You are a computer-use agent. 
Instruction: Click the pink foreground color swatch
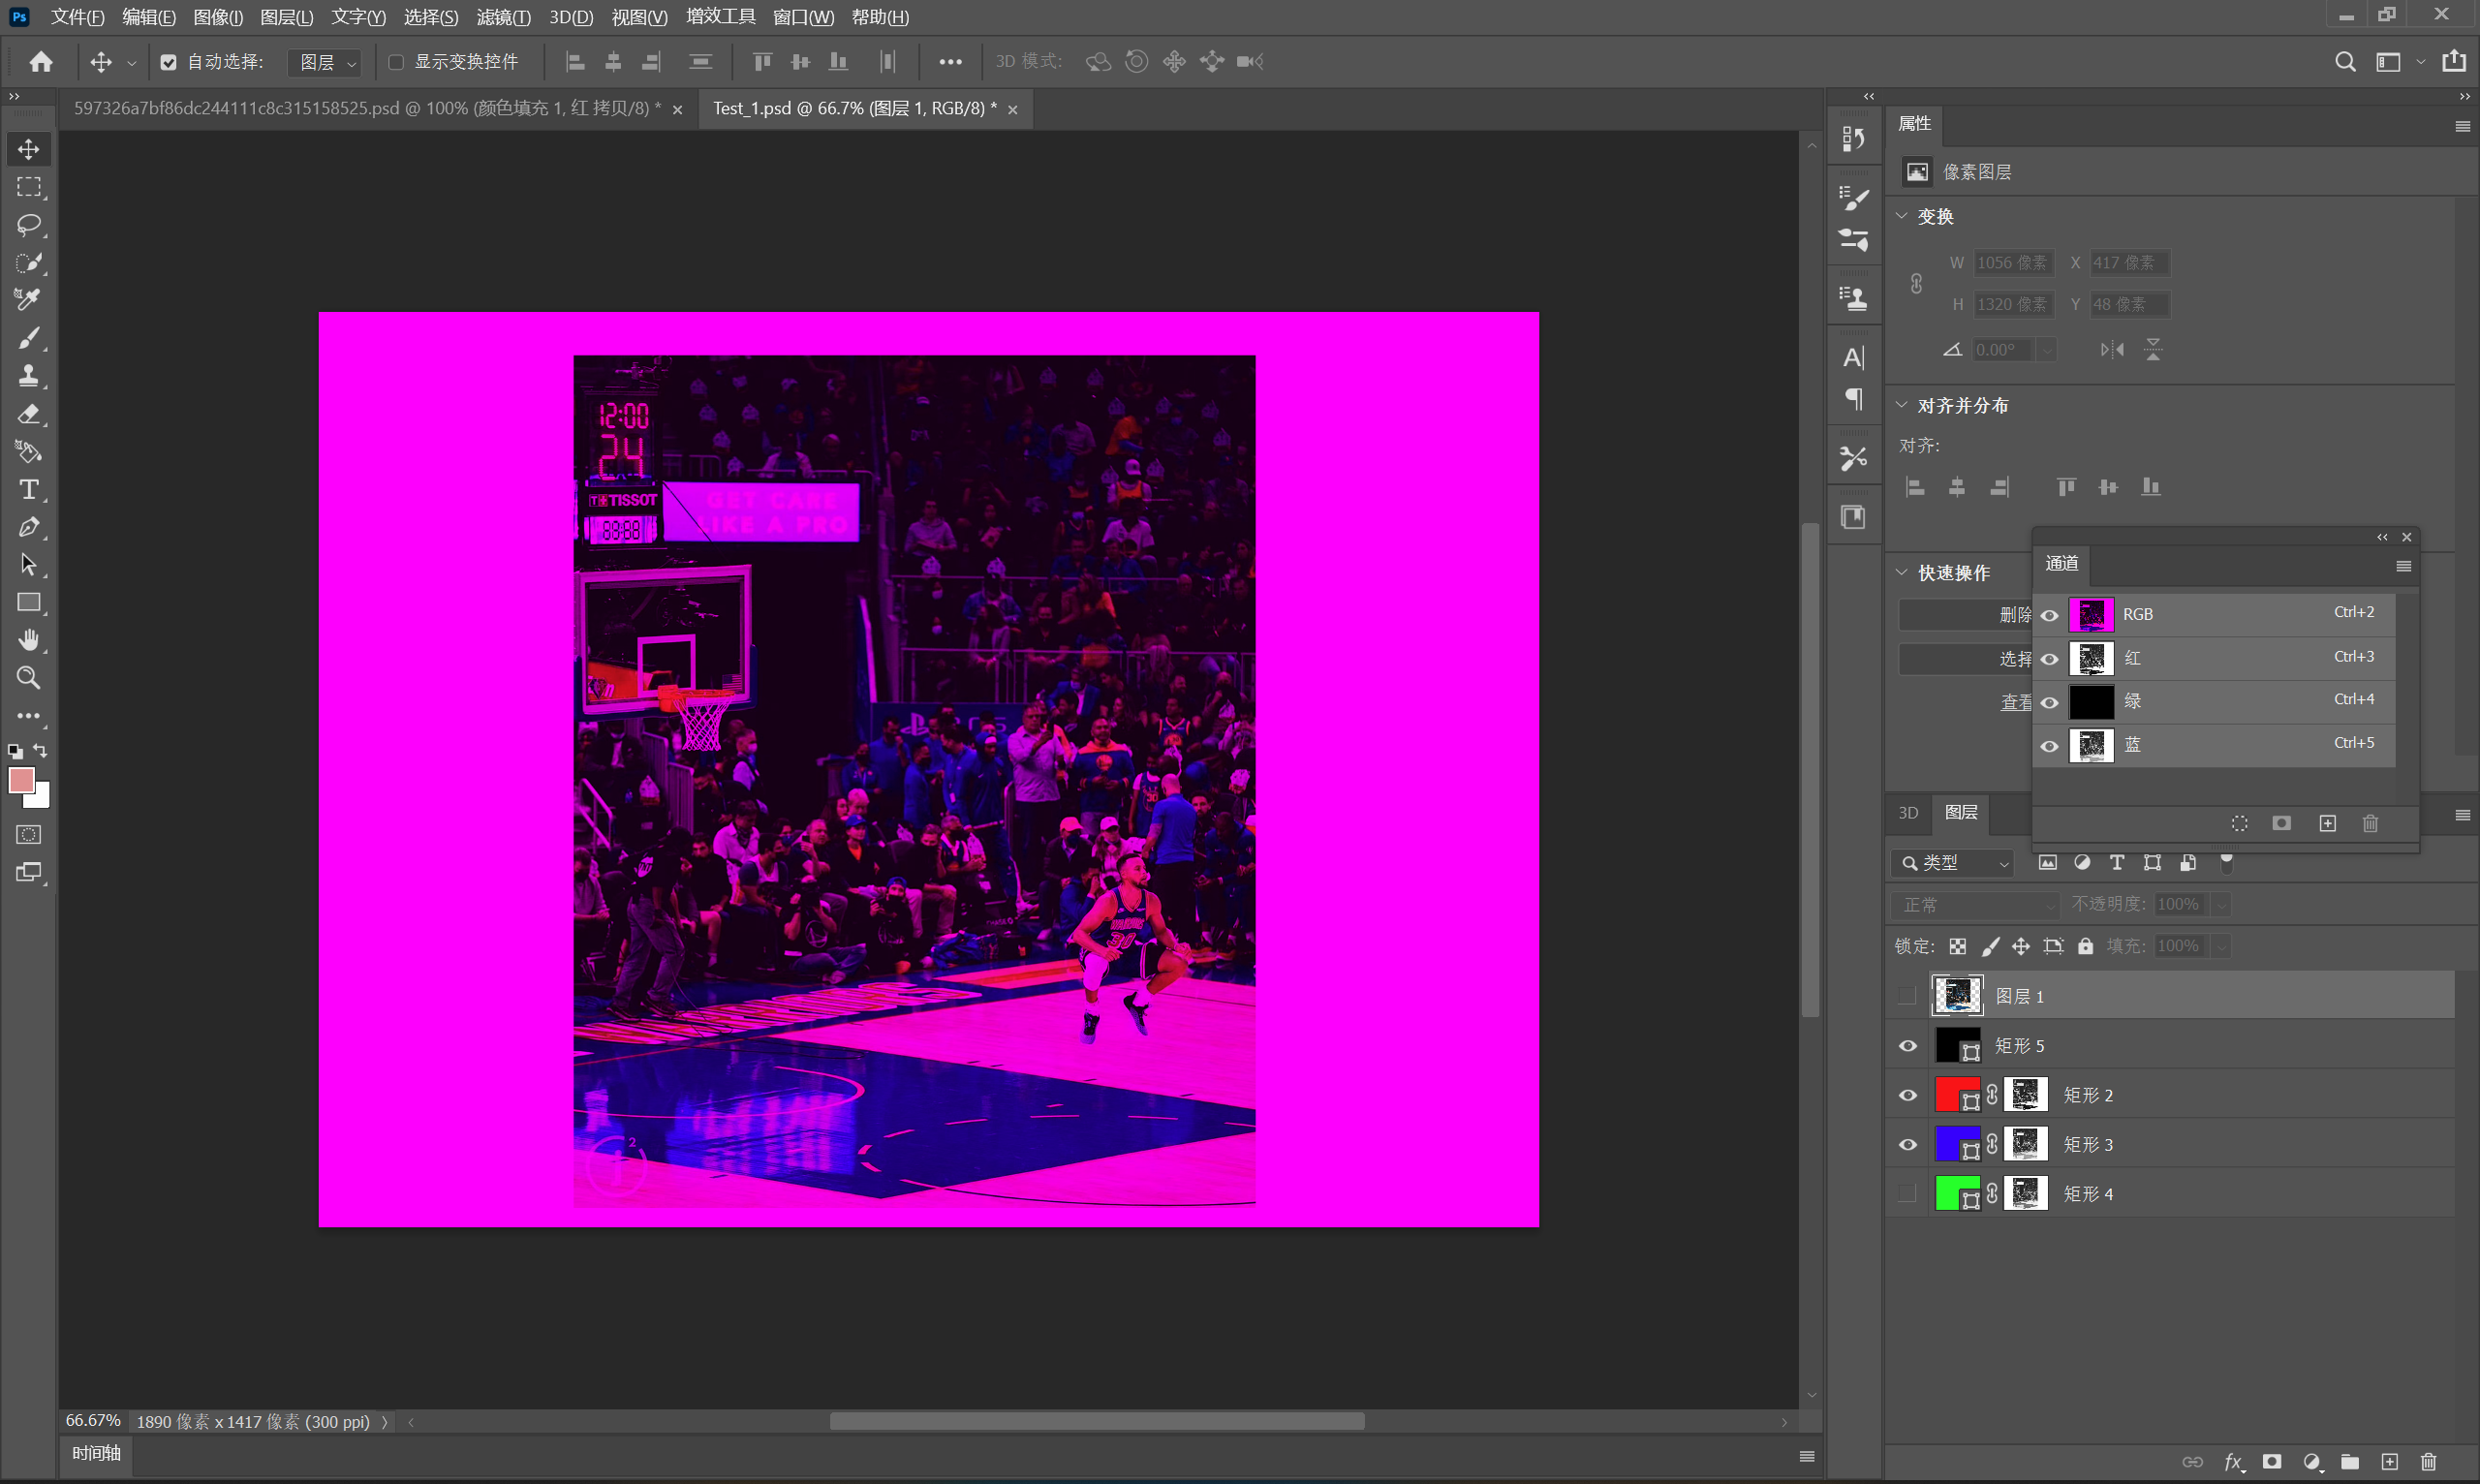pos(21,780)
